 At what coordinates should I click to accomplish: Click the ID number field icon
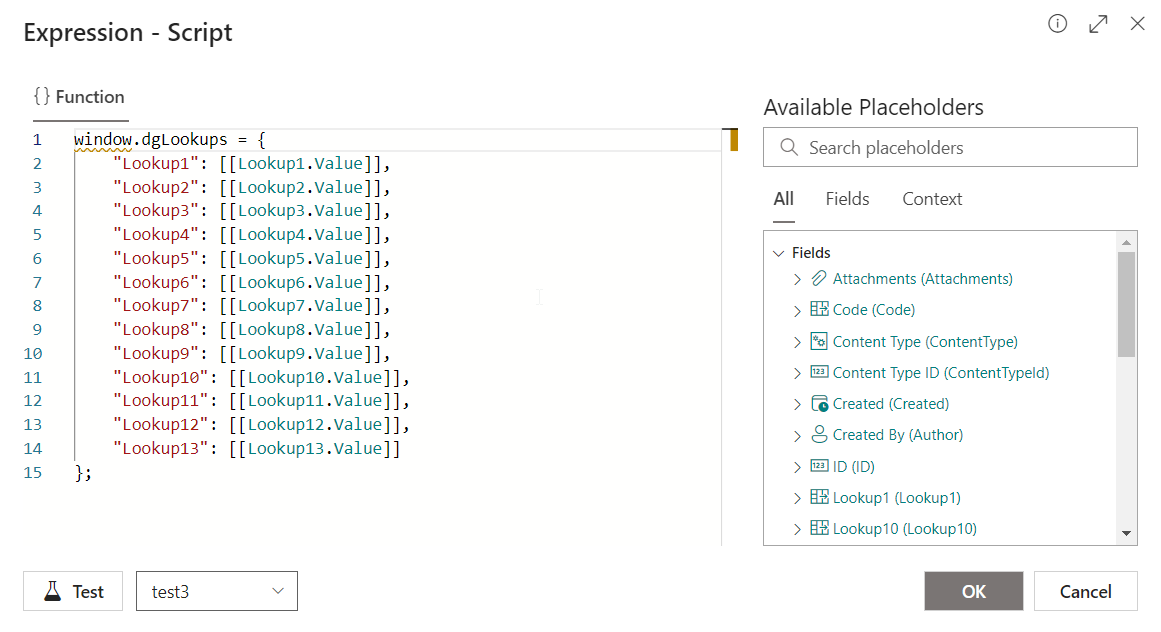[819, 466]
